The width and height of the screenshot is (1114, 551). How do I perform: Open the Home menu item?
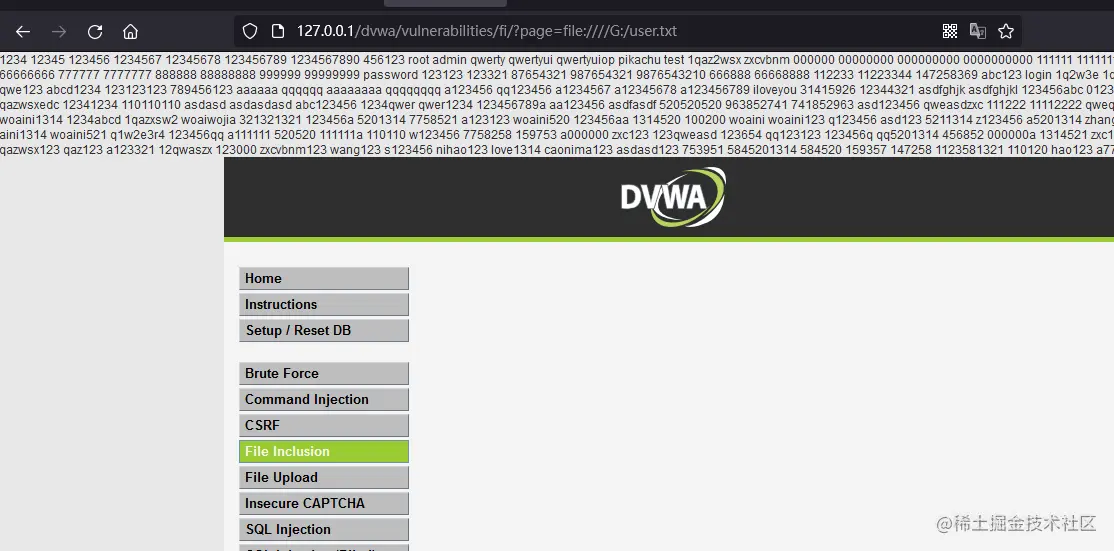click(x=324, y=278)
